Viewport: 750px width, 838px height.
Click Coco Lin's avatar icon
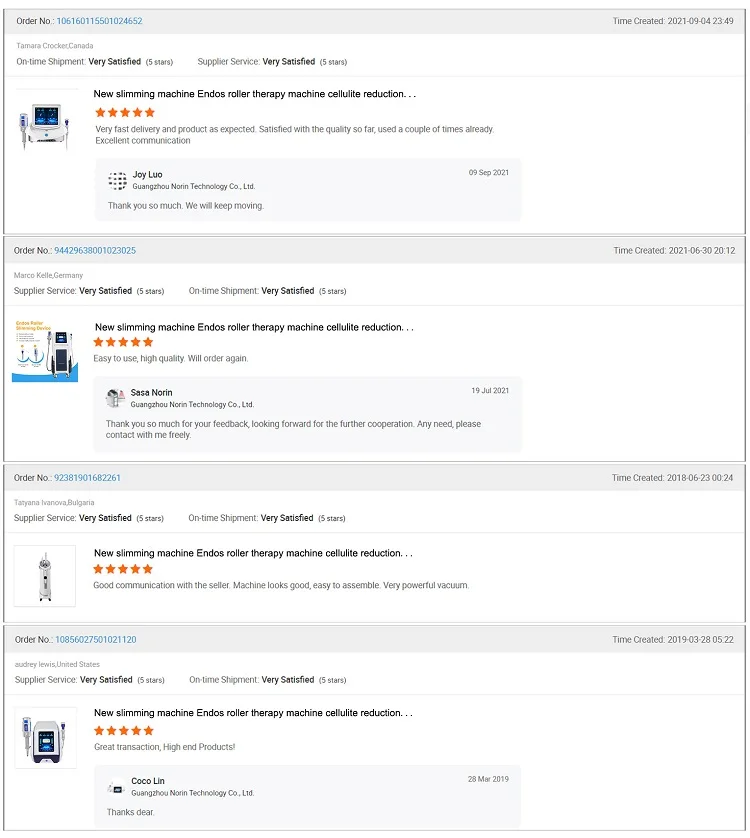116,787
